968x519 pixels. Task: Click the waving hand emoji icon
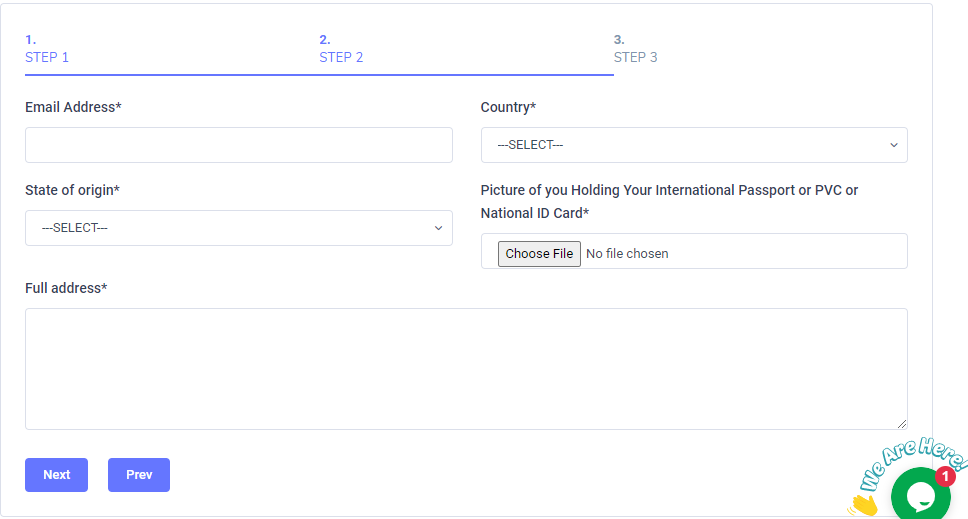860,505
